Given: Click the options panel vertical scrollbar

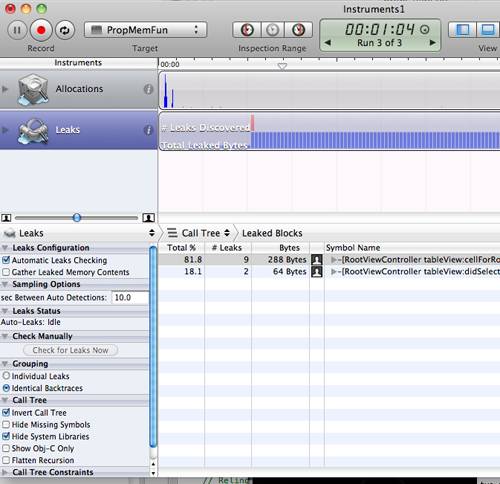Looking at the screenshot, I should [x=153, y=347].
